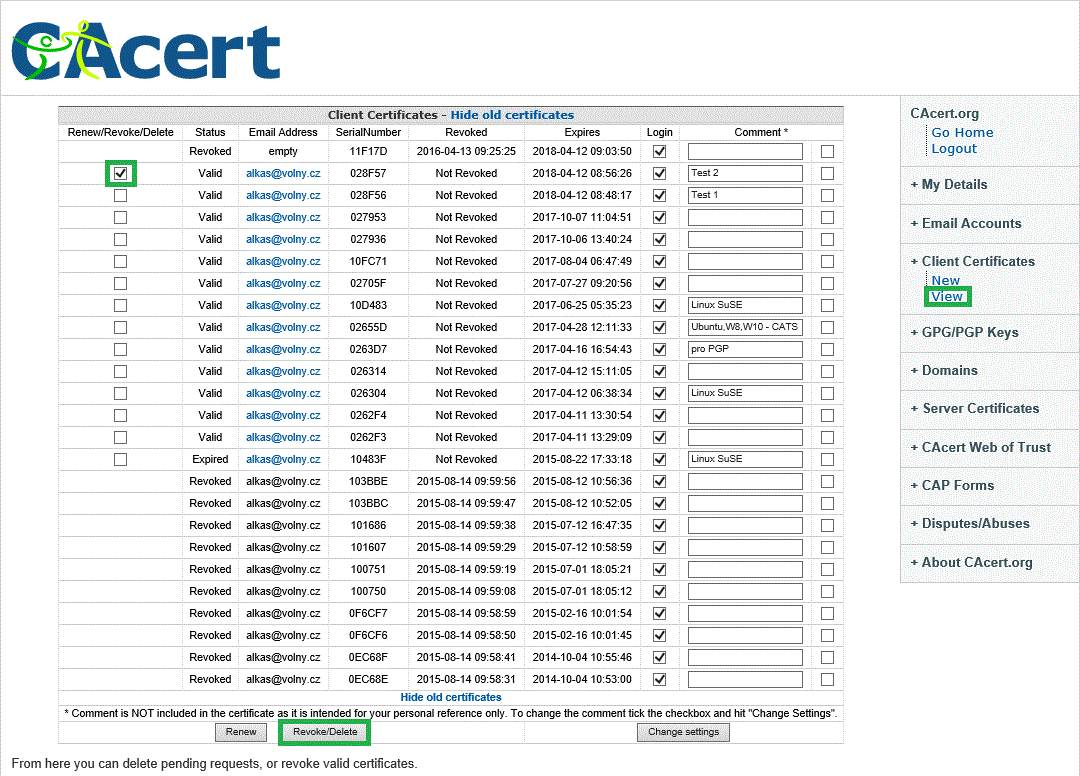Tick the renew checkbox for serial 028F56
Screen dimensions: 1080x776
(121, 195)
